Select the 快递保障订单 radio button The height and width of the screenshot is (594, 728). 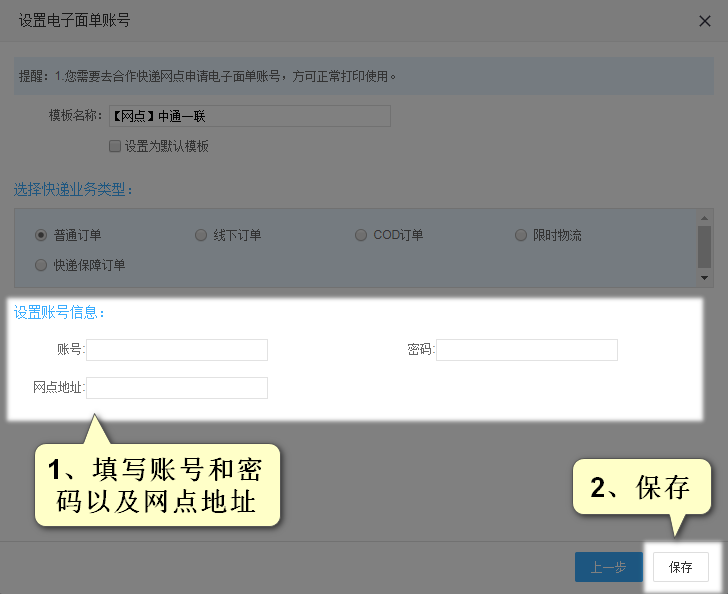[41, 265]
